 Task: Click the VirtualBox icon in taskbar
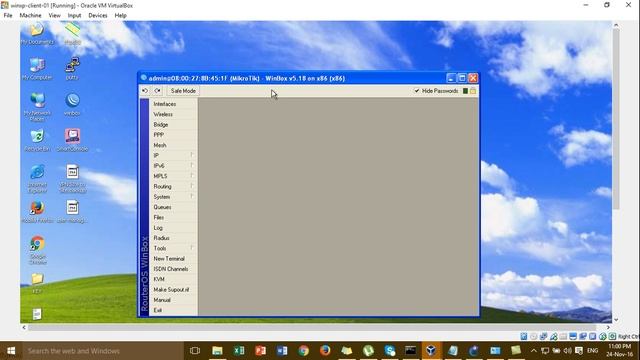[x=431, y=351]
